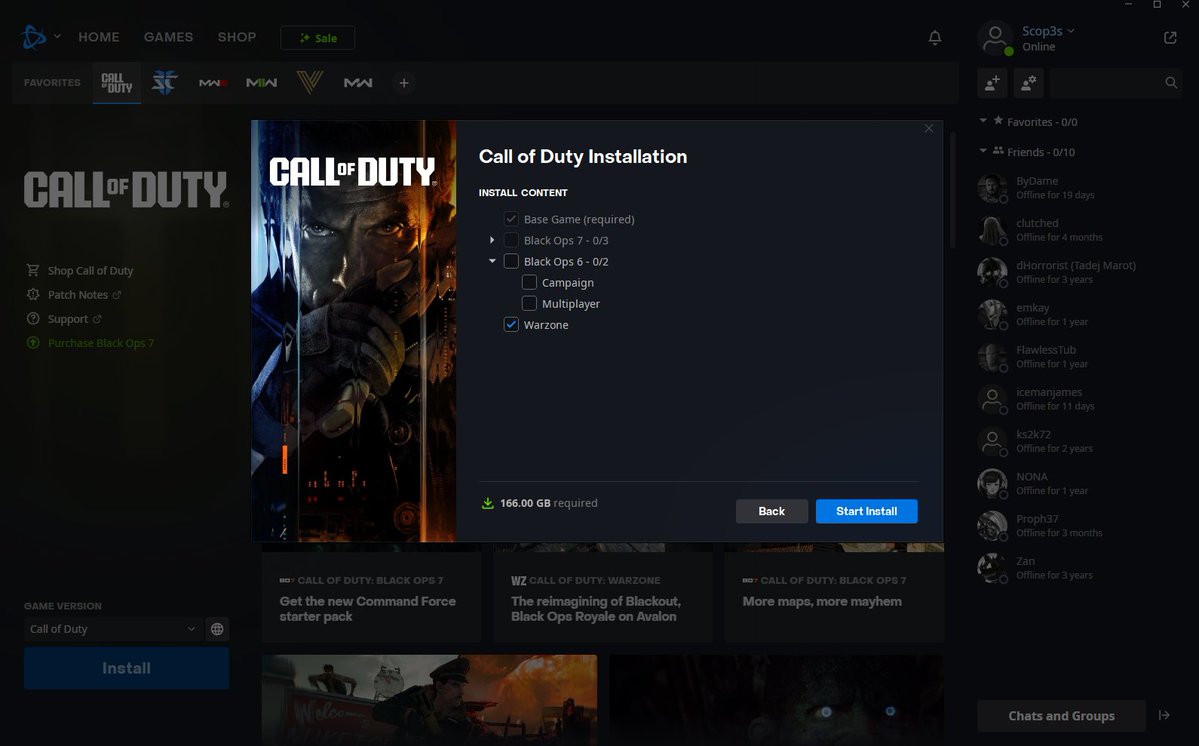
Task: Select the Vanguard favorites icon
Action: tap(310, 83)
